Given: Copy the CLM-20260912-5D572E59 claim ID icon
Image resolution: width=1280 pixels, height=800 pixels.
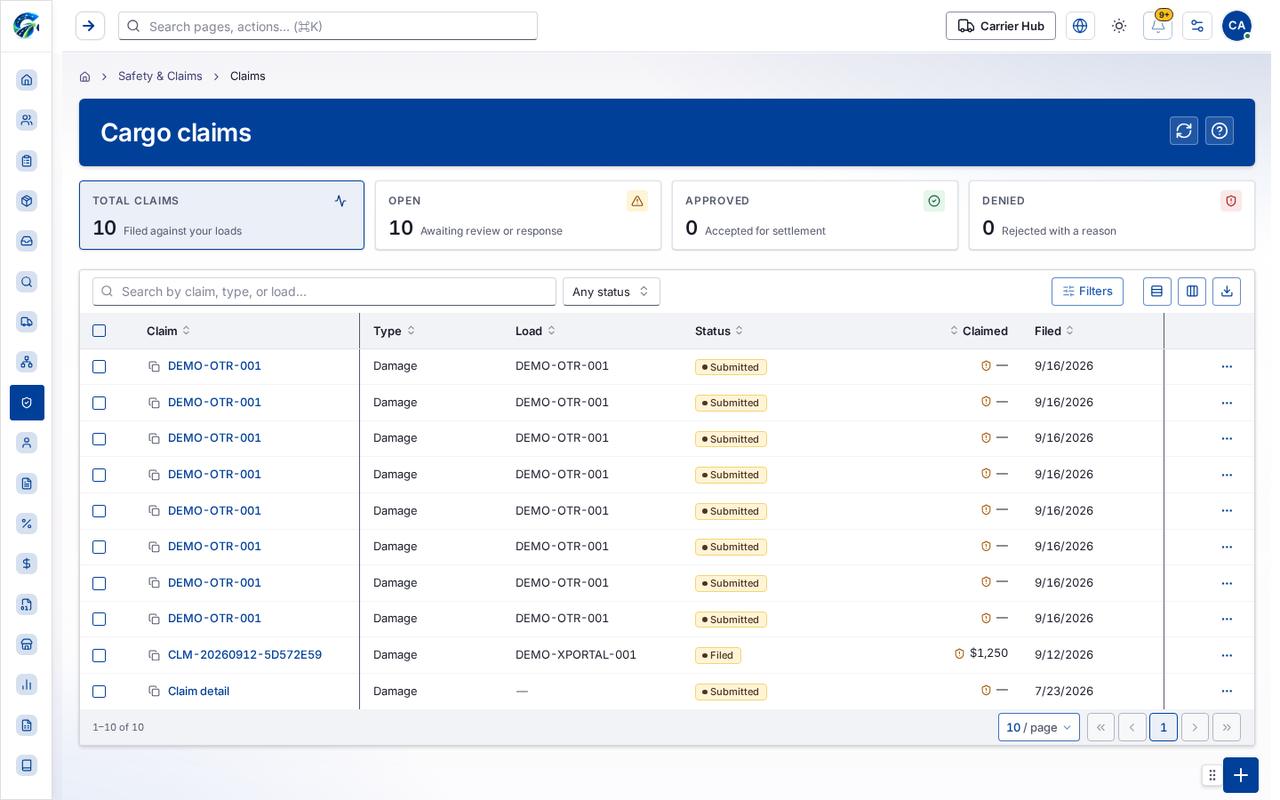Looking at the screenshot, I should [154, 655].
